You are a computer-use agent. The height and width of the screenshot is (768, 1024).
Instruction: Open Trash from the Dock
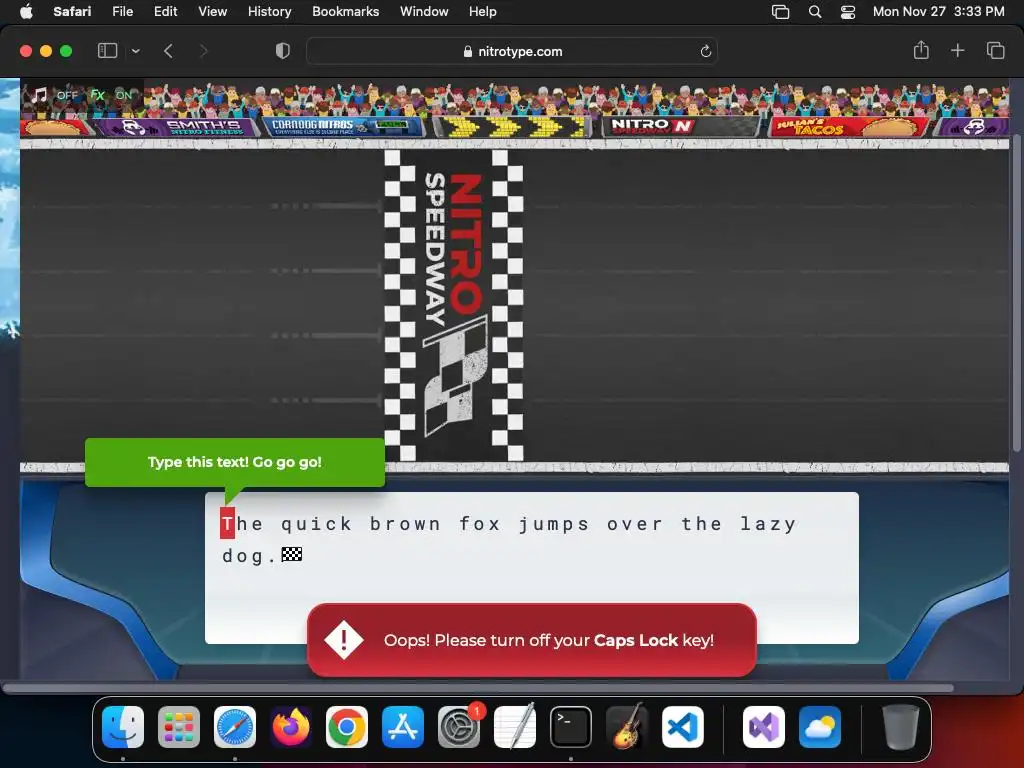coord(901,727)
